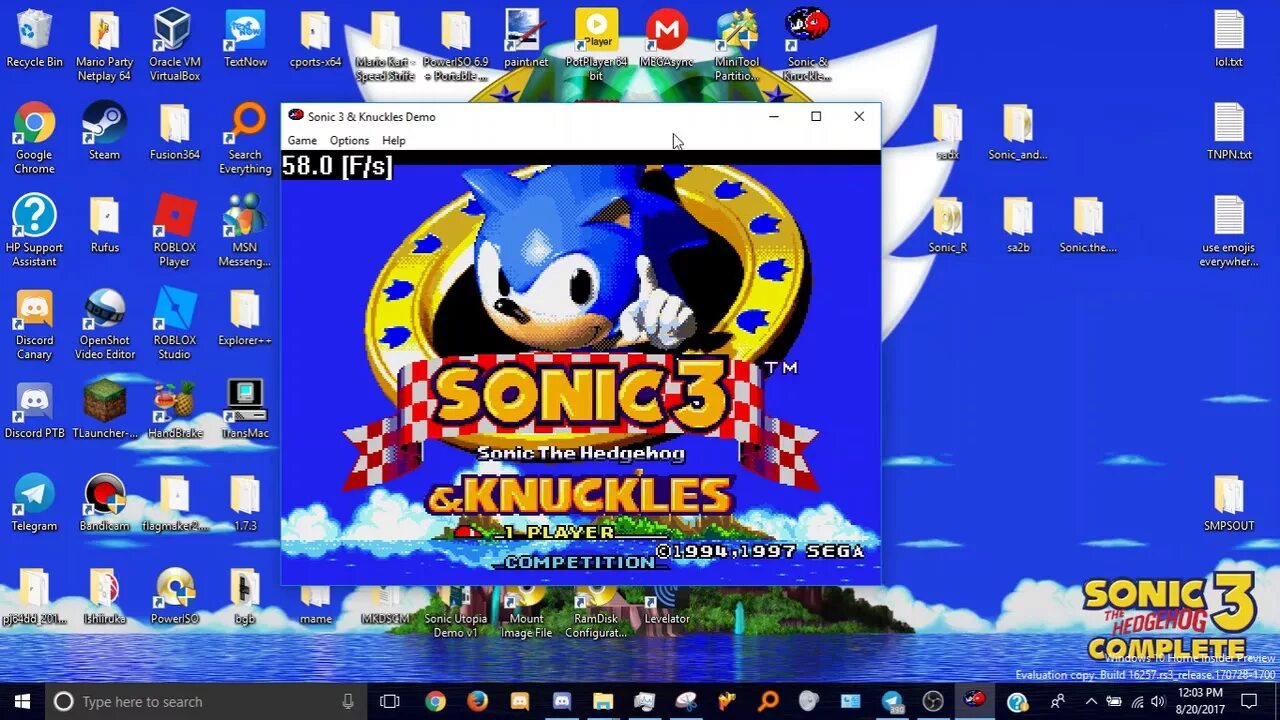The width and height of the screenshot is (1280, 720).
Task: Open MSN Messenger desktop icon
Action: pyautogui.click(x=245, y=232)
